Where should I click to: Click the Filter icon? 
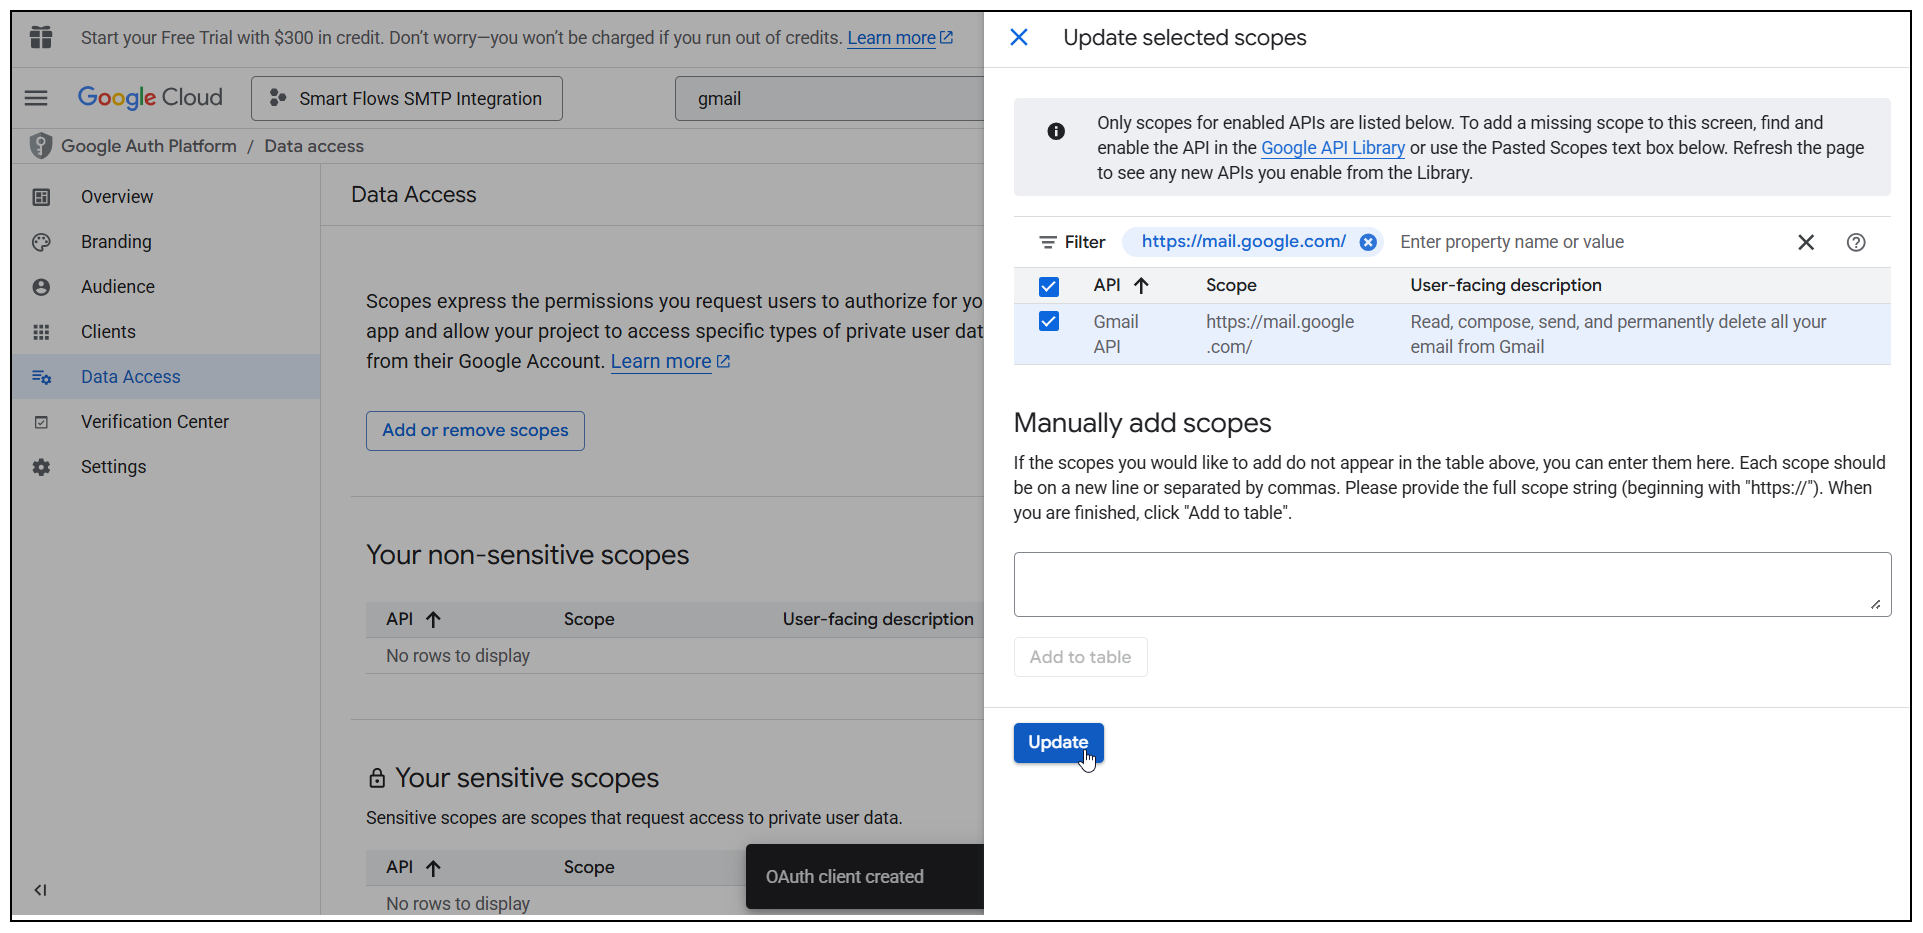1048,242
